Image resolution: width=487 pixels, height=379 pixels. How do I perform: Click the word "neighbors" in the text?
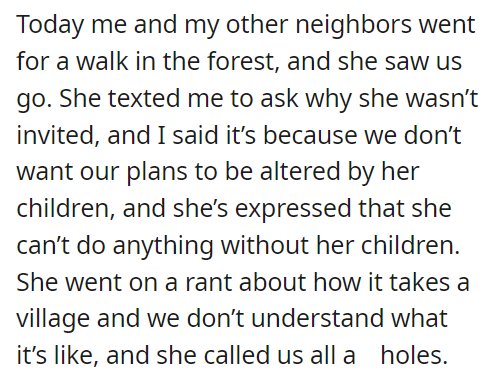point(353,26)
